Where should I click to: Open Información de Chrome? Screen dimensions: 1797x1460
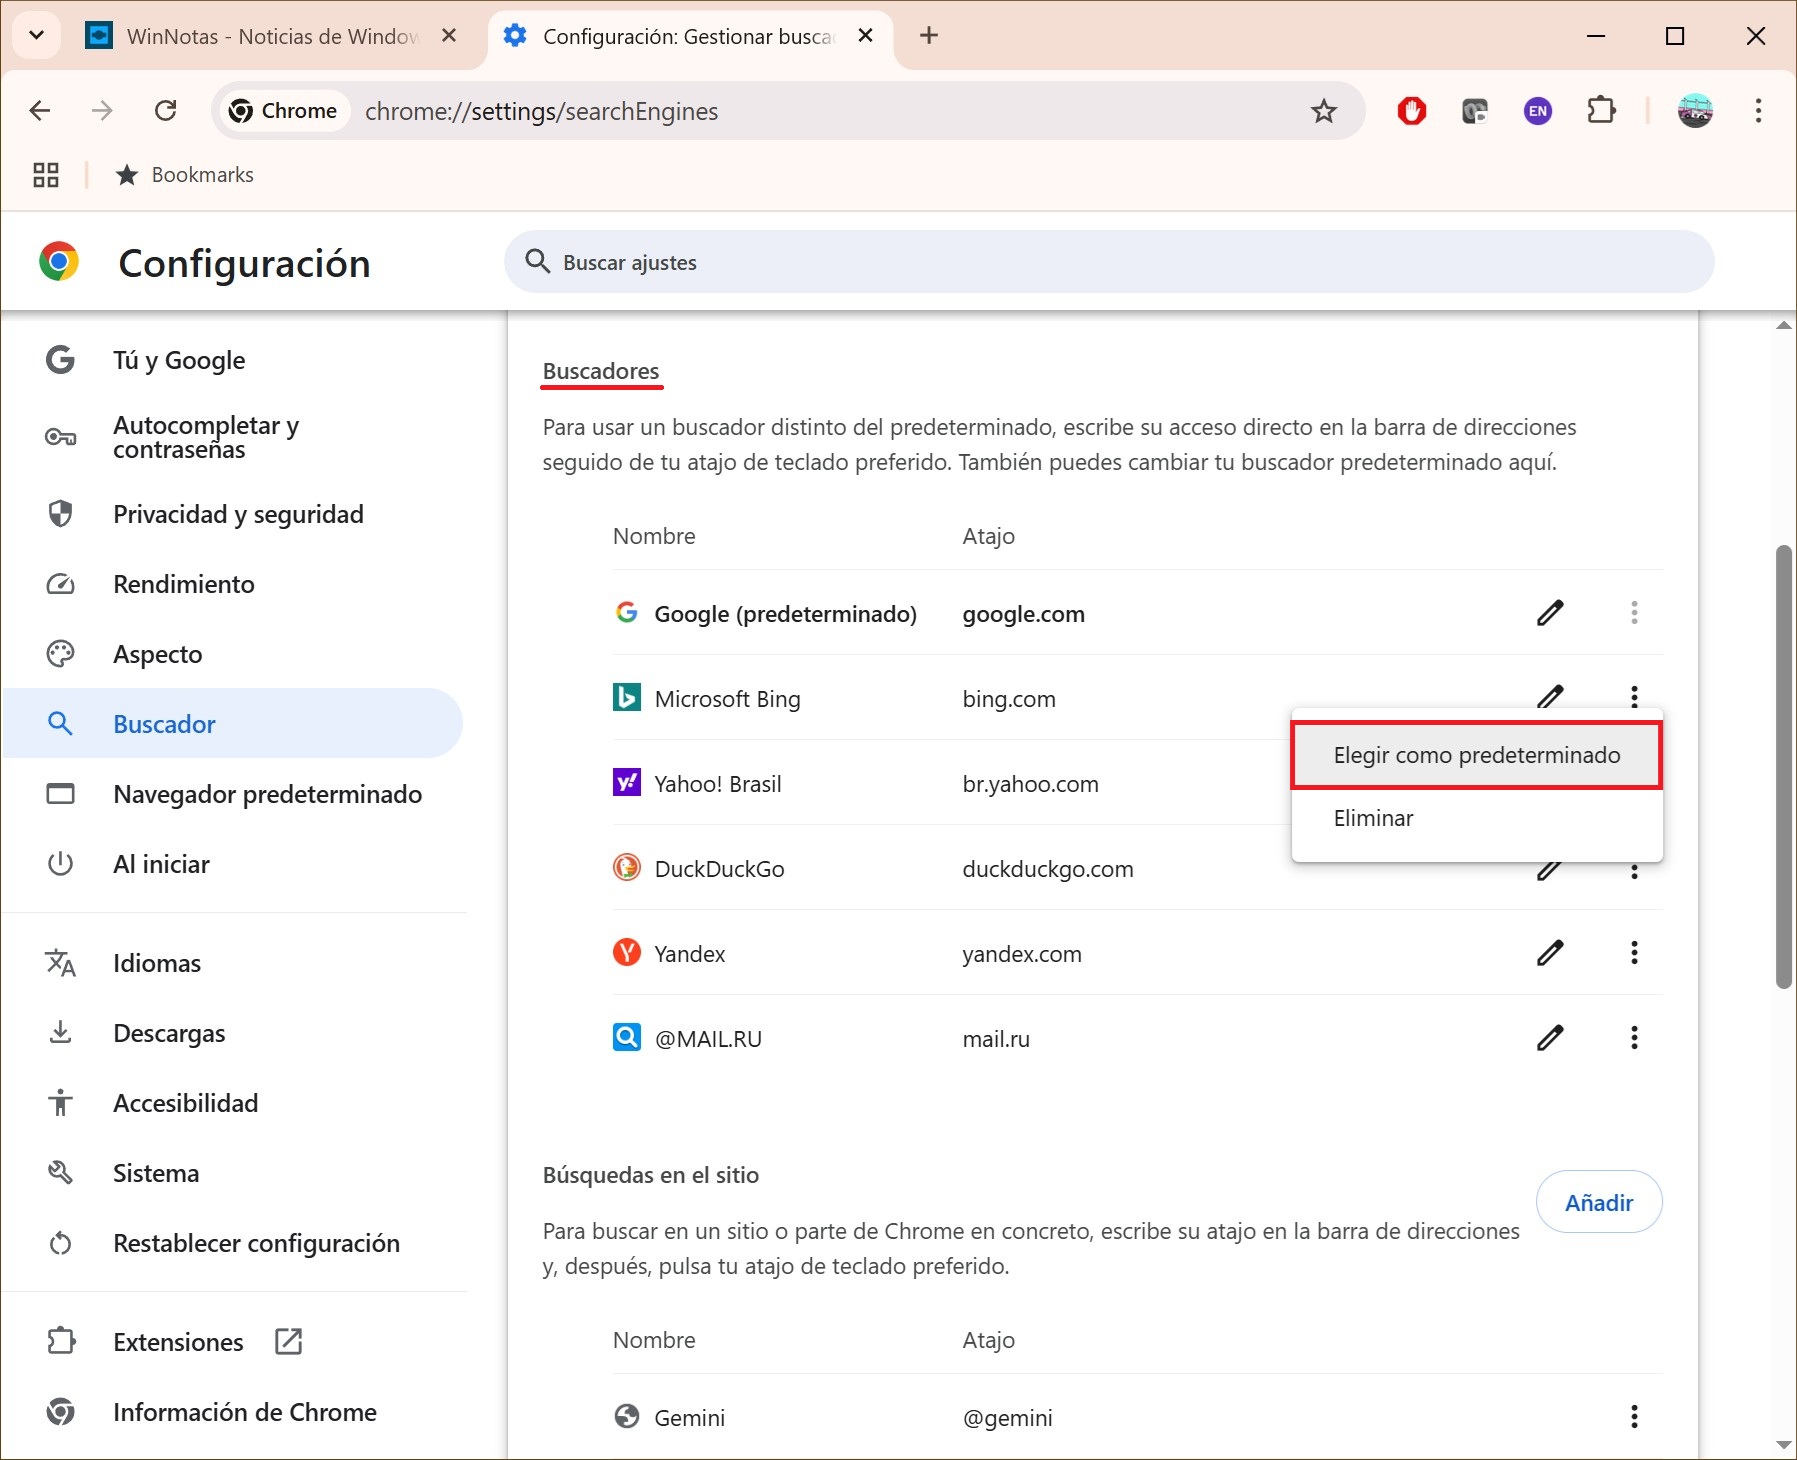(x=234, y=1412)
